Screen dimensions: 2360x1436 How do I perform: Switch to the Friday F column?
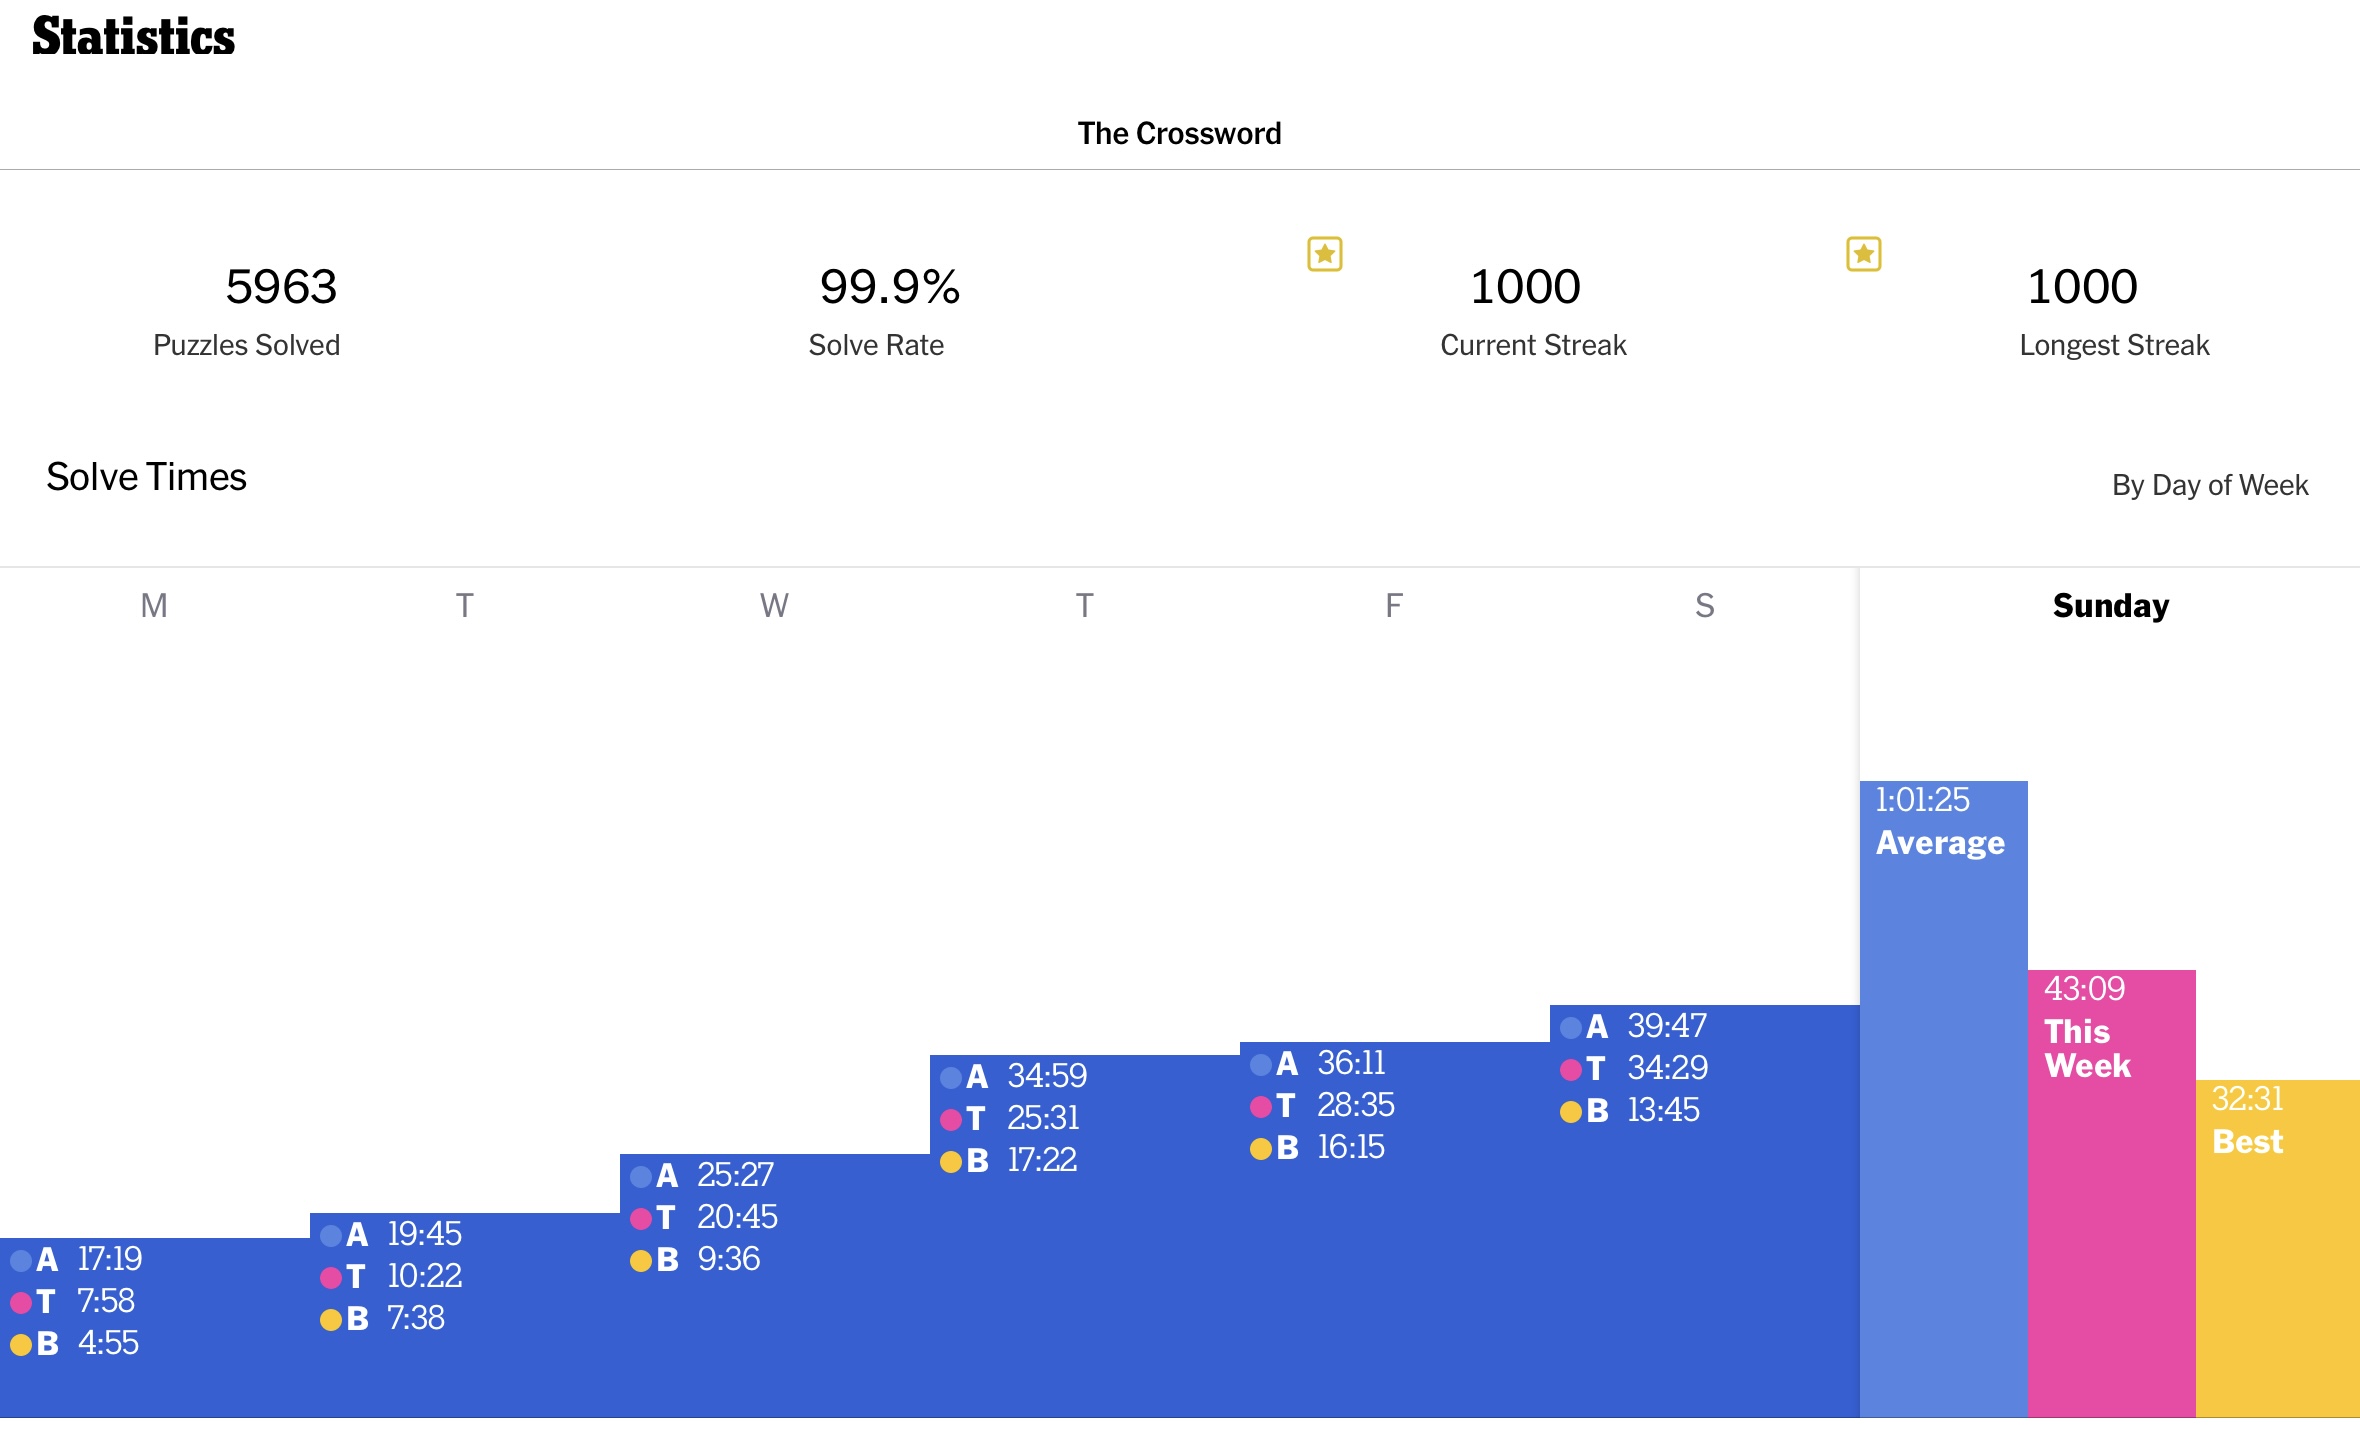tap(1394, 606)
